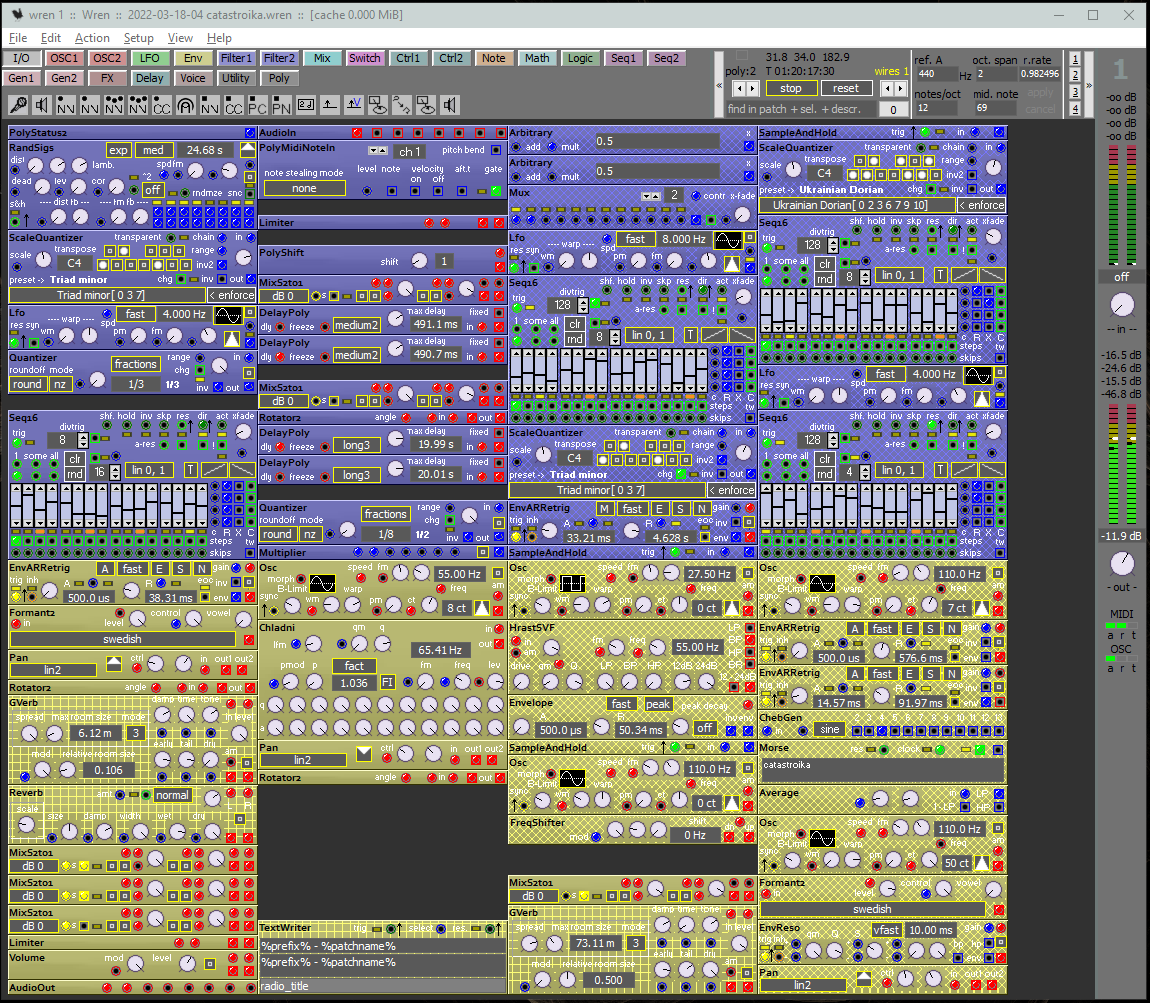Toggle the 'off' switch in the RandSigs module

pyautogui.click(x=153, y=189)
